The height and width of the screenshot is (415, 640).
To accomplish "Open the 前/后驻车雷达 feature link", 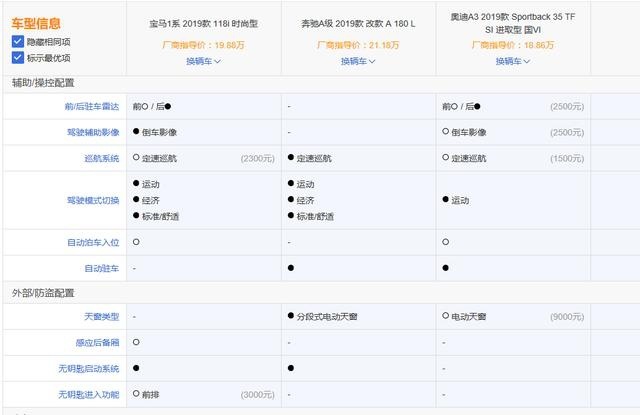I will [92, 107].
